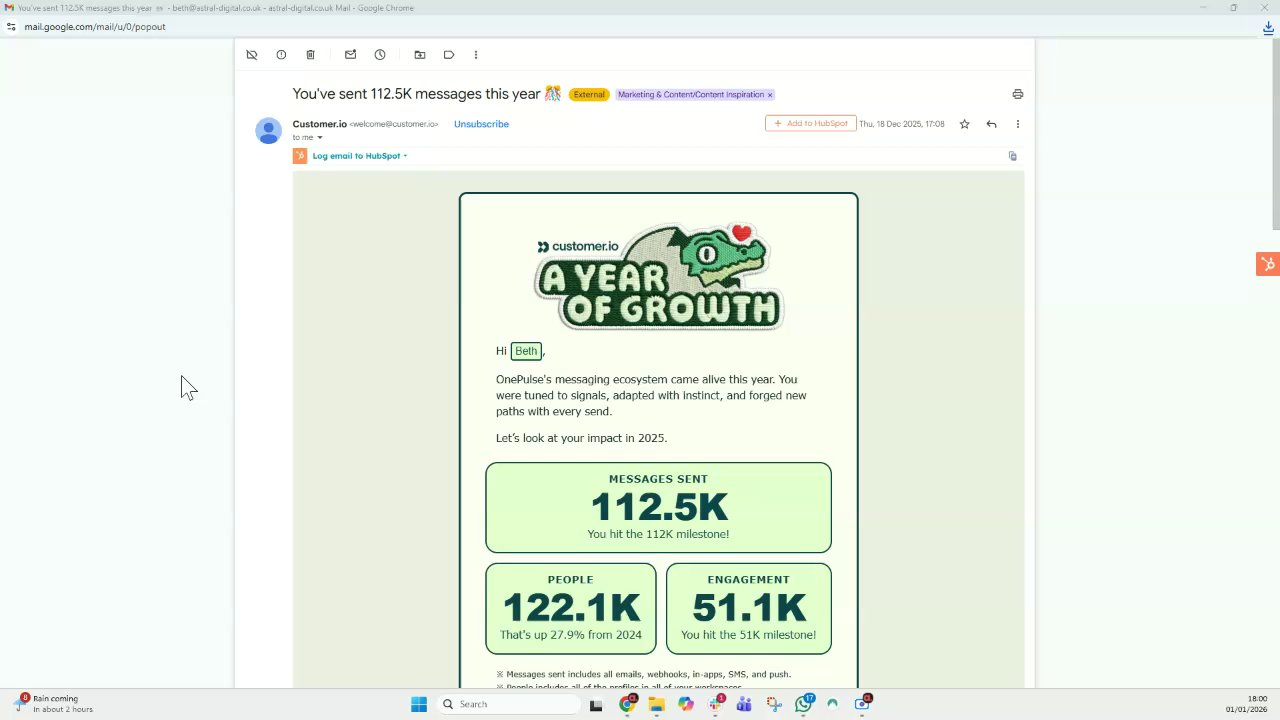Click the Add to HubSpot button
Image resolution: width=1280 pixels, height=720 pixels.
811,123
